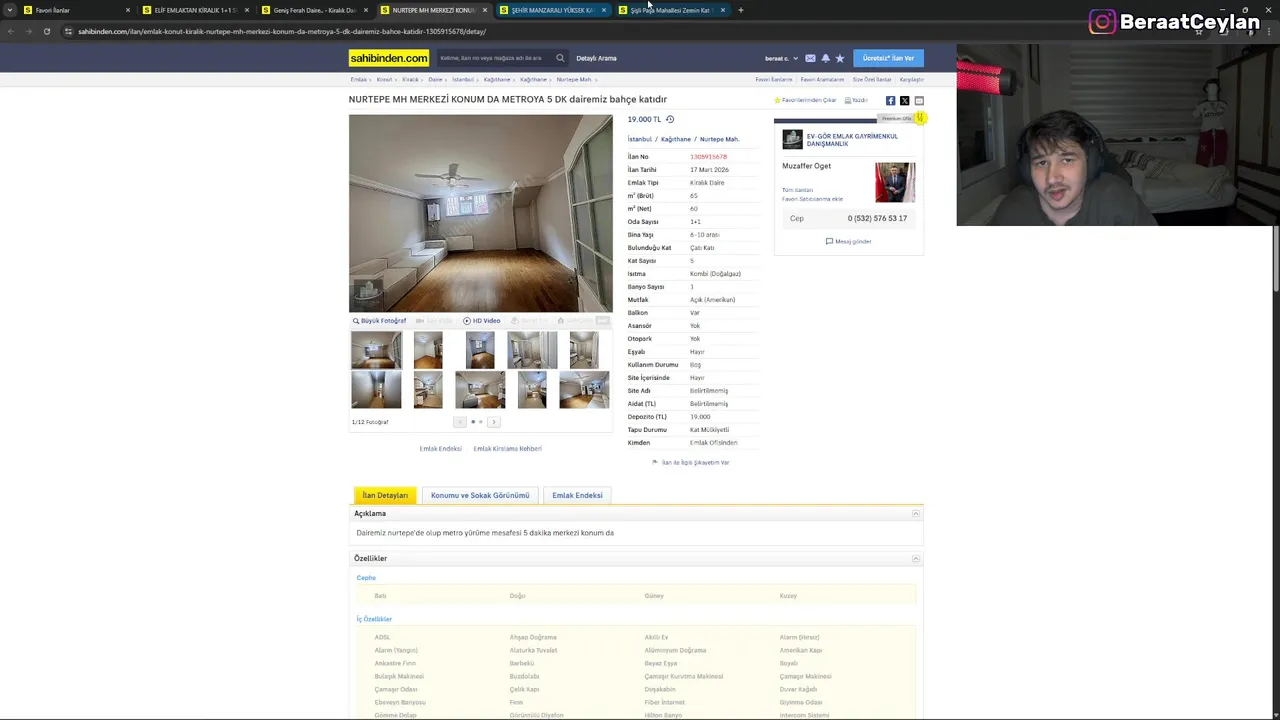
Task: Click the phone number 0 (532) 576 53 17
Action: pos(877,218)
